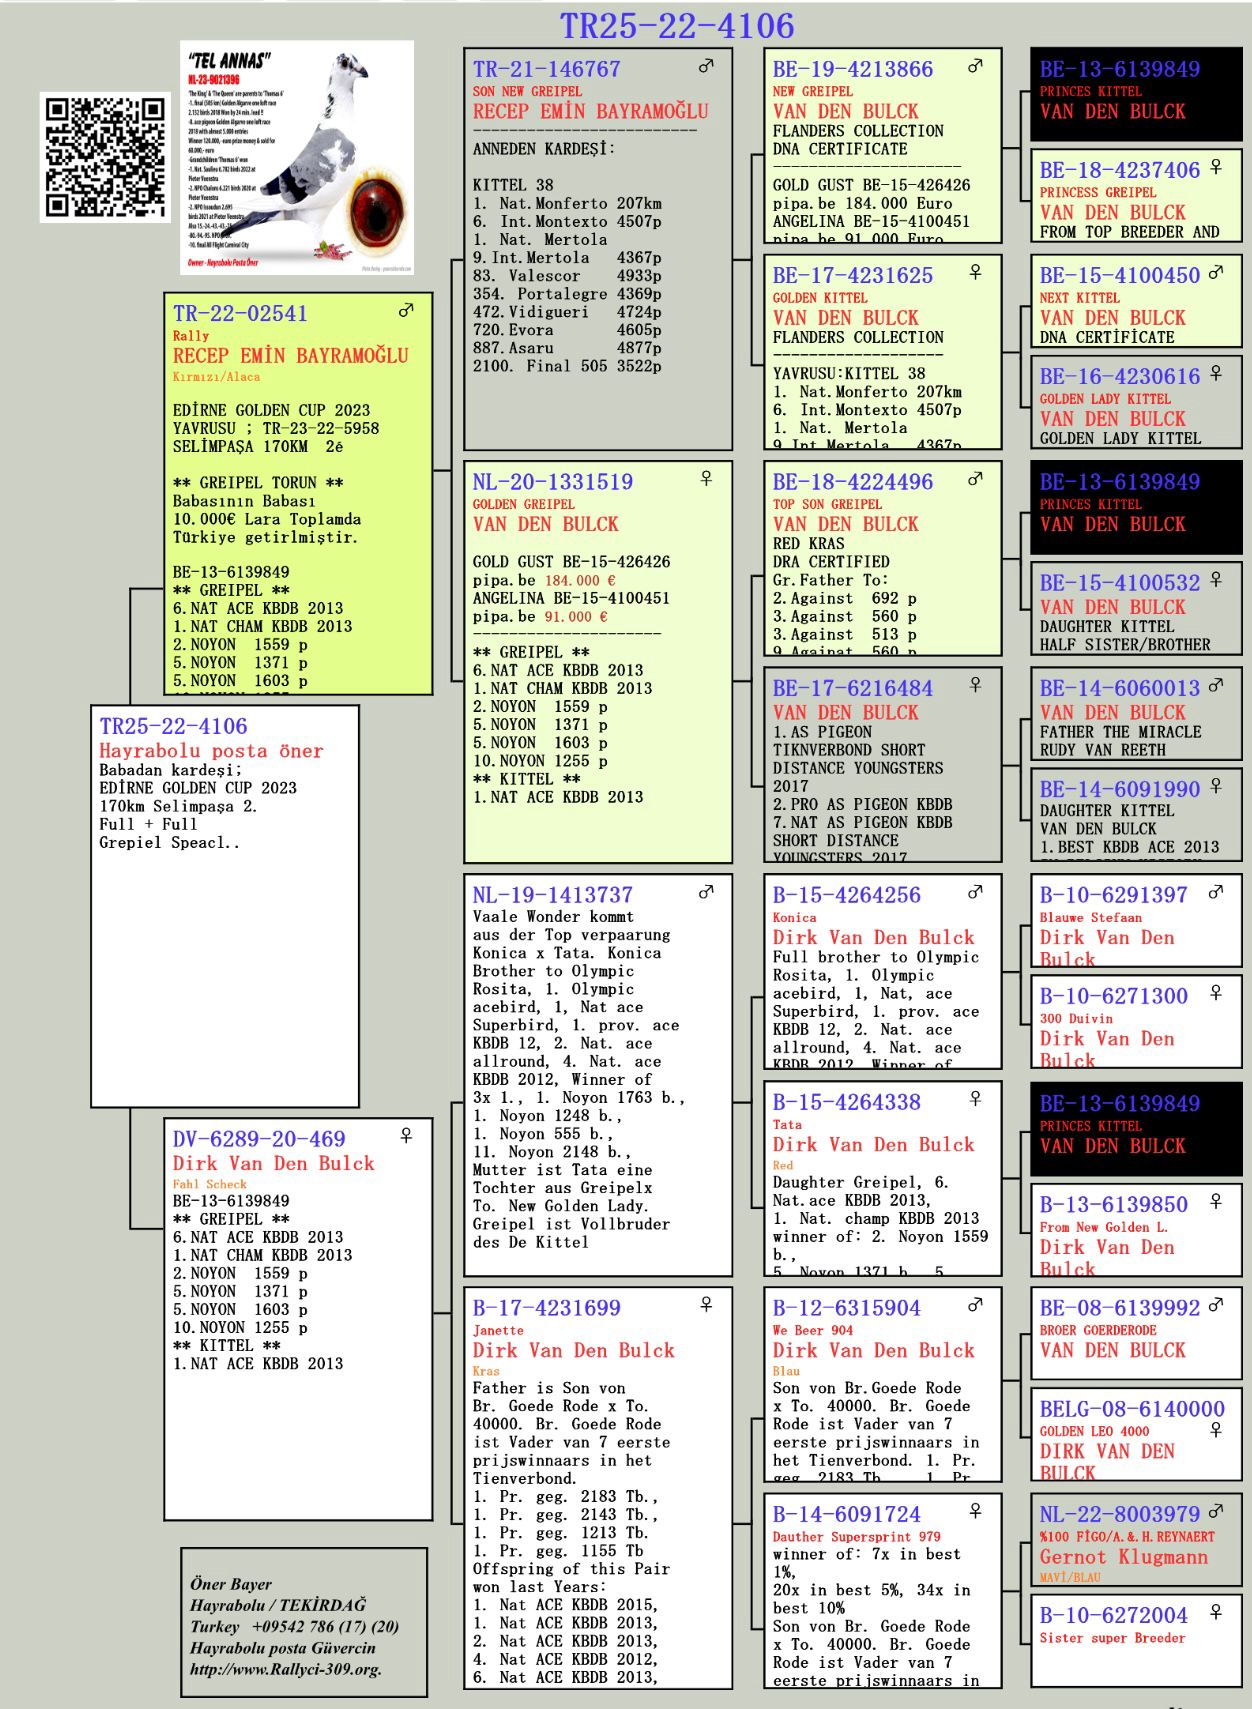Select the orange Fahl Scheck label

click(209, 1184)
